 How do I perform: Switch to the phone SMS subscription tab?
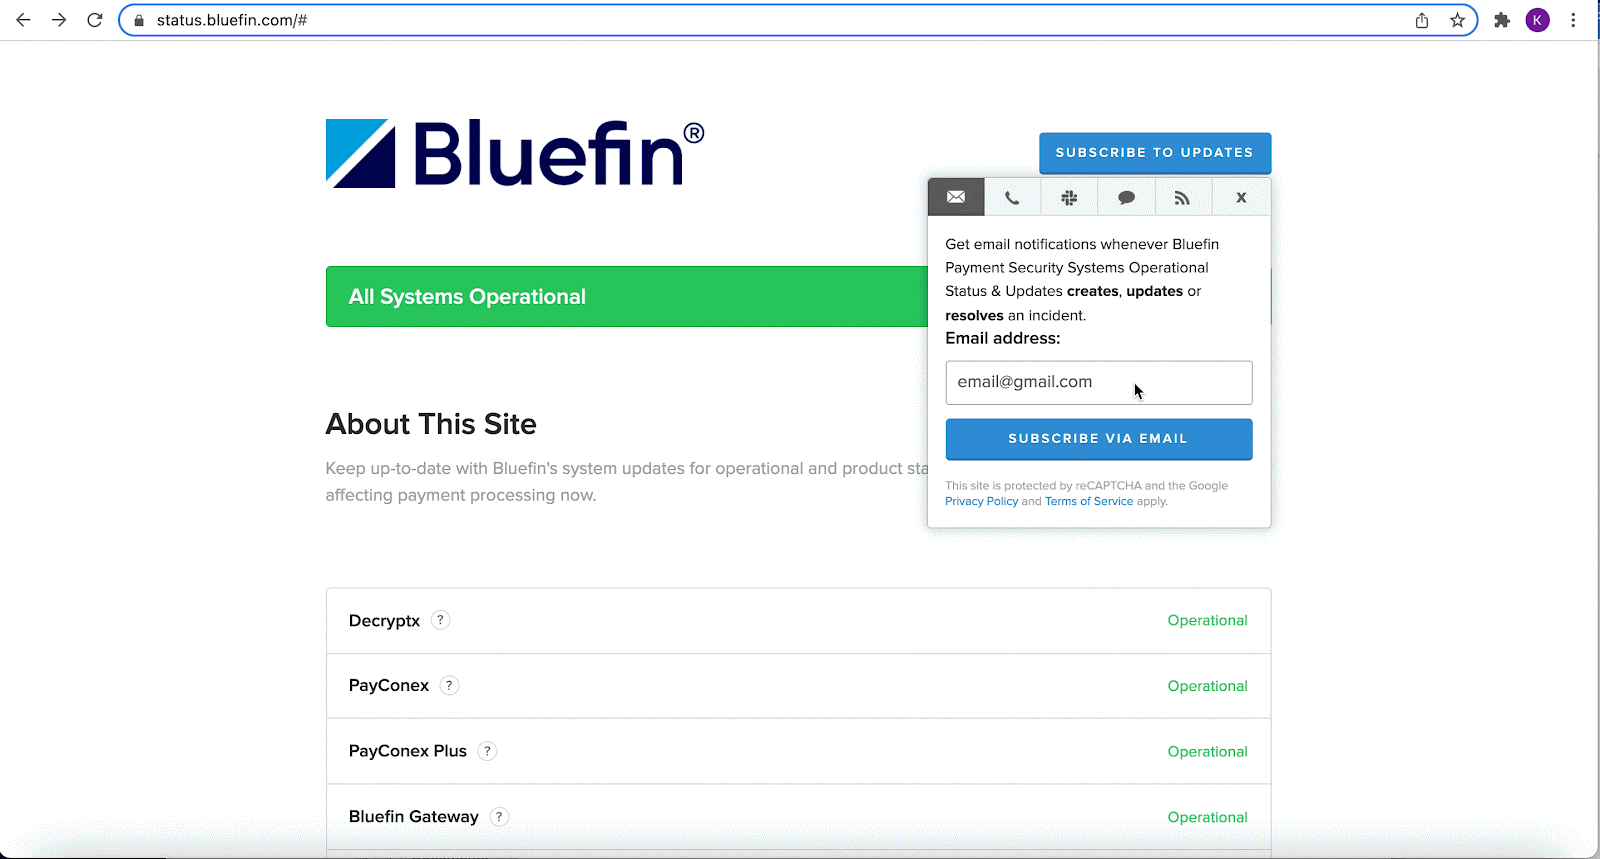pos(1012,197)
